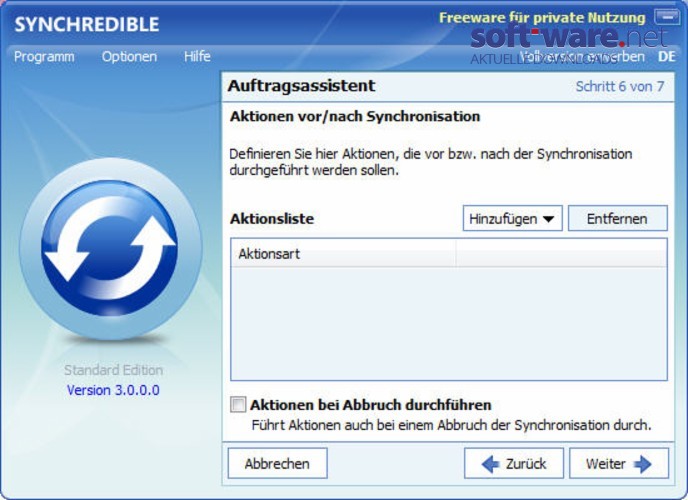
Task: Click the large sync arrows logo
Action: [110, 248]
